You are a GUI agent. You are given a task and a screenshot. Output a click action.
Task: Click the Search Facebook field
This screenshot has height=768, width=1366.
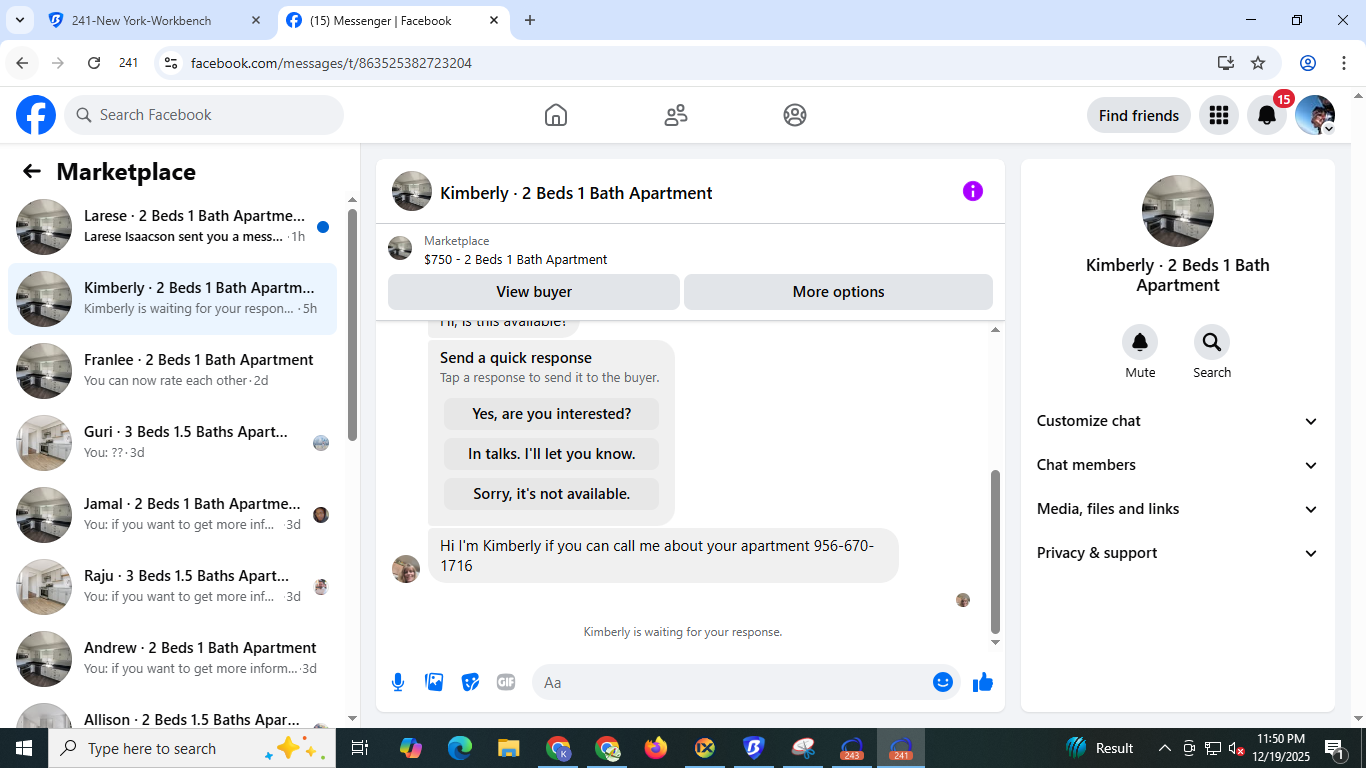204,115
